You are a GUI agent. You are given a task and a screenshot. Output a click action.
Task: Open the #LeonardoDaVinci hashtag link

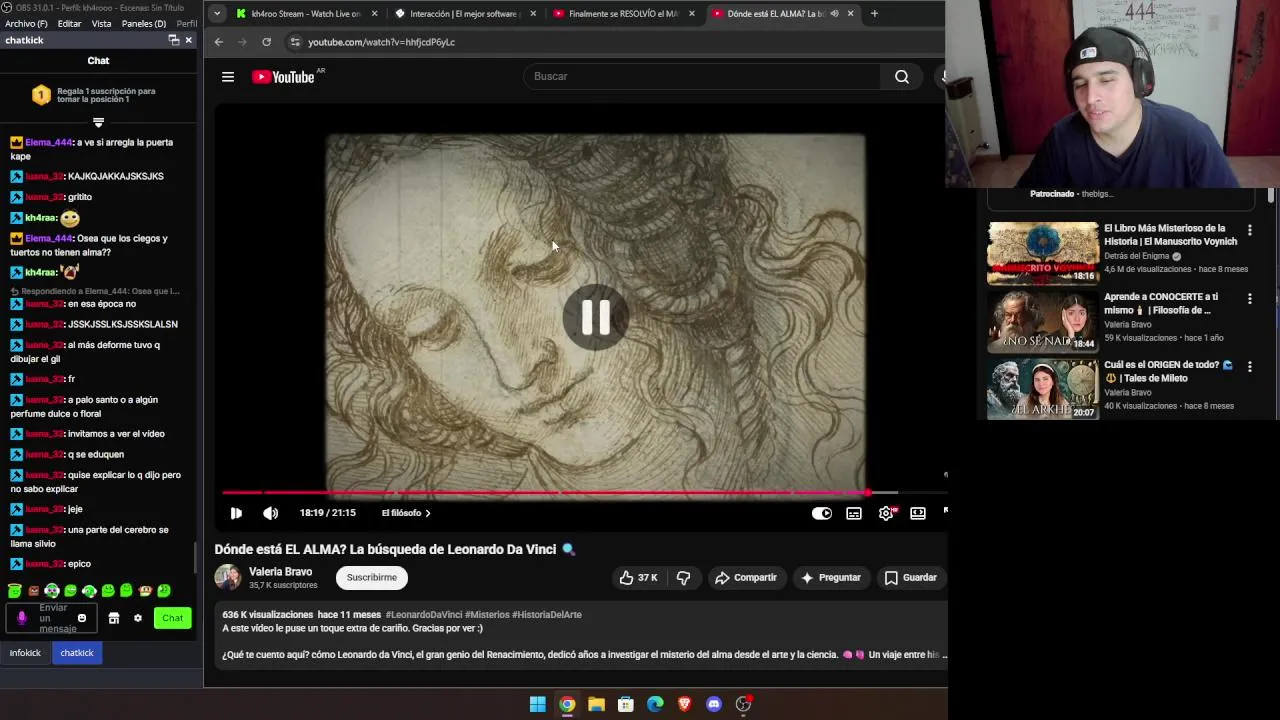pos(424,615)
